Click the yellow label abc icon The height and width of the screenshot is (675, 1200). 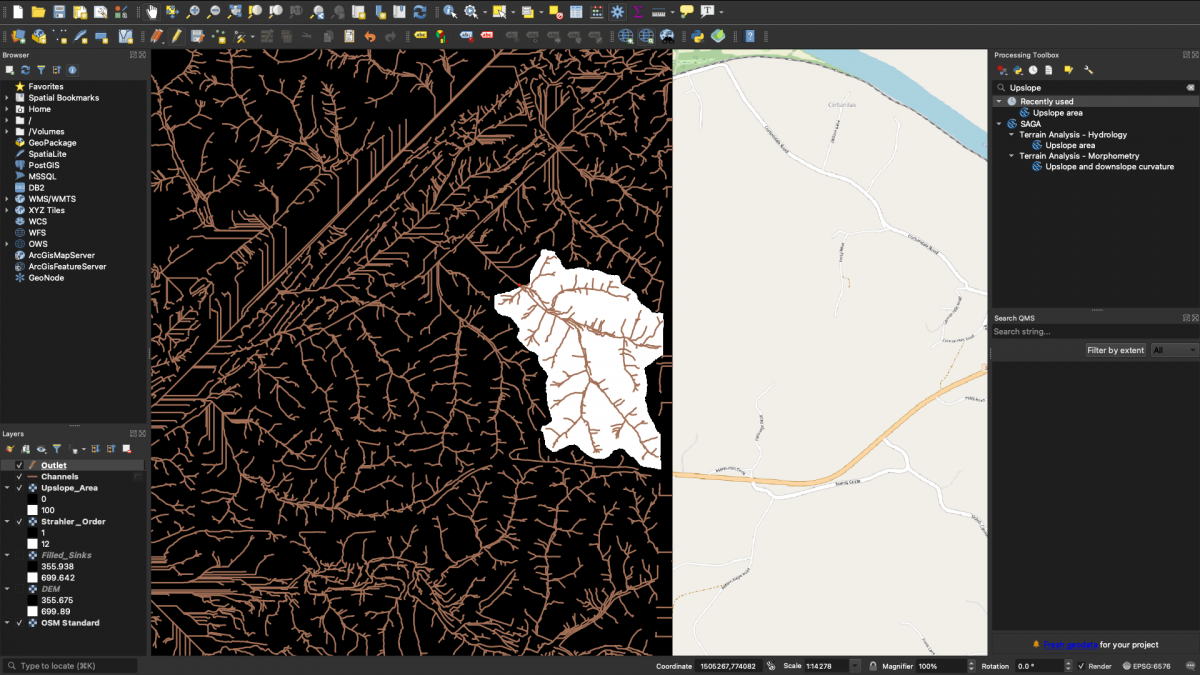(421, 36)
